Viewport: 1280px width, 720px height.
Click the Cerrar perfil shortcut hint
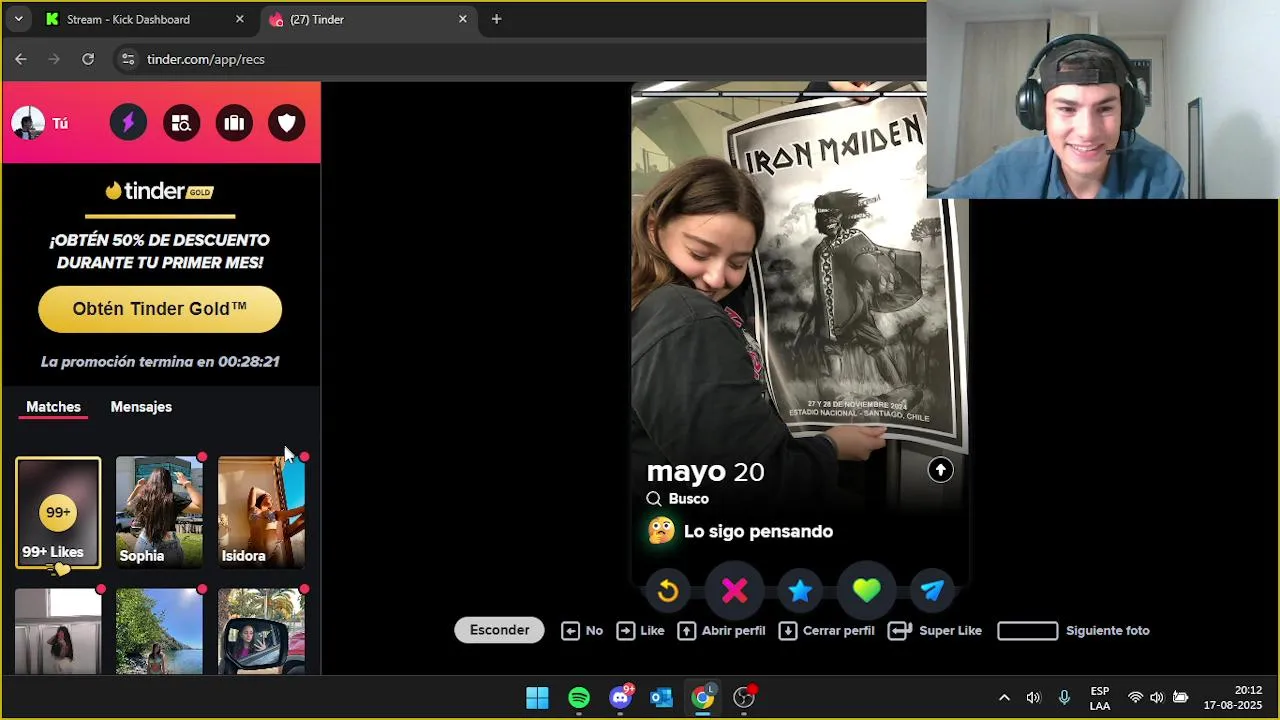point(826,631)
